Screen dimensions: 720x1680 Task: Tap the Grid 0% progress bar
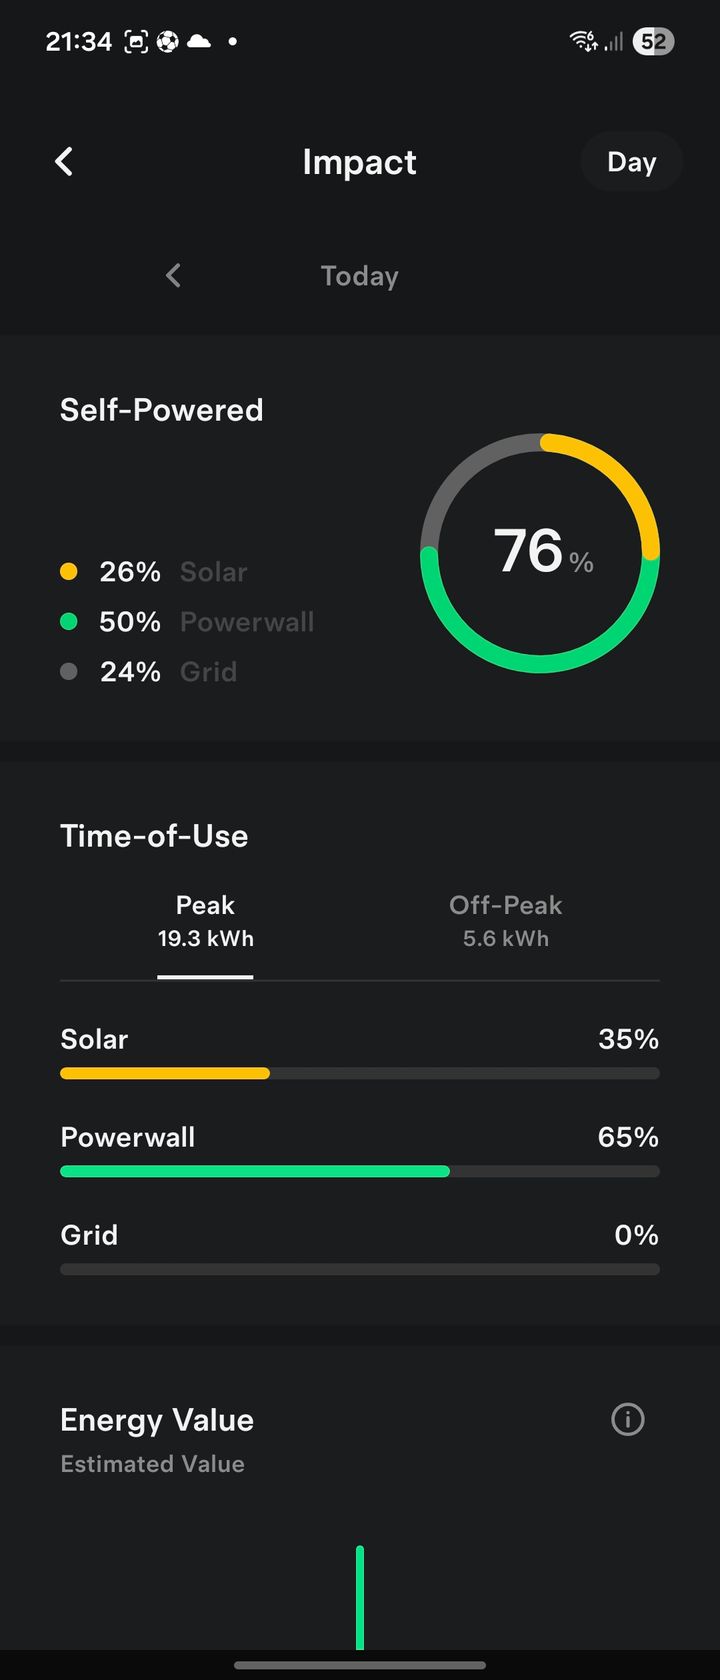pos(360,1269)
